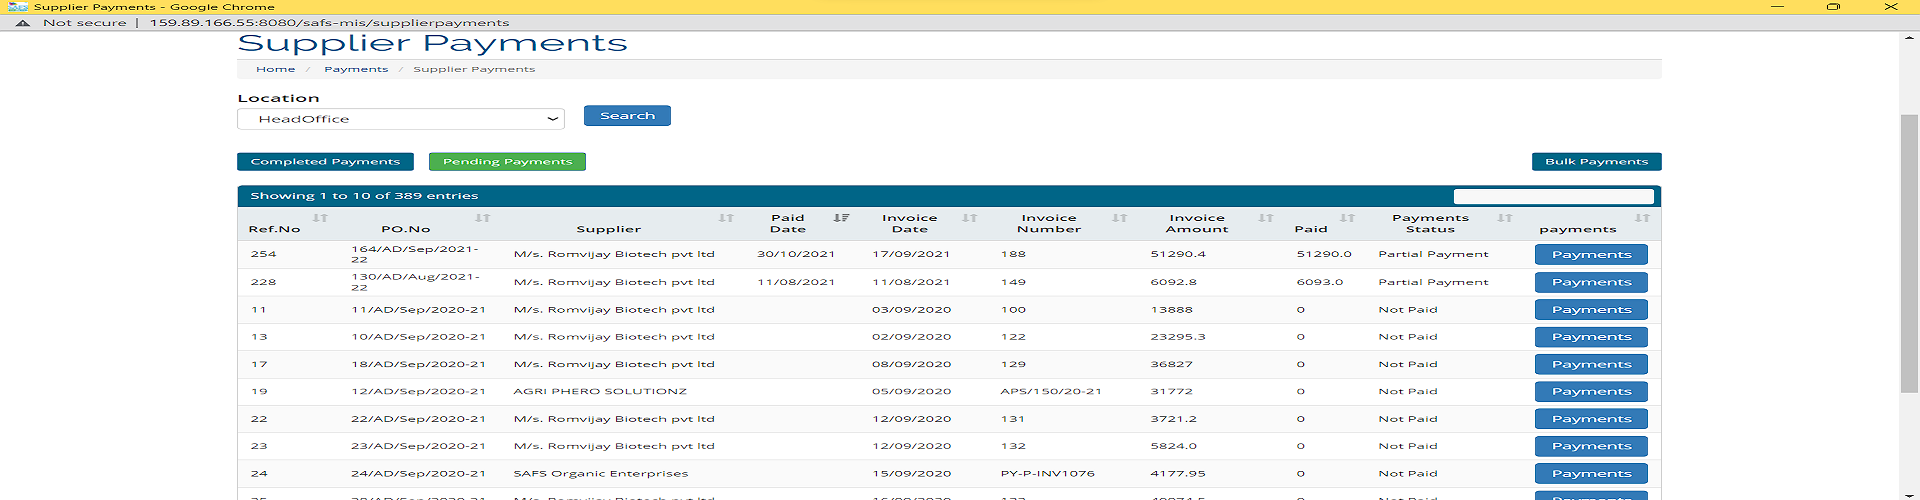The width and height of the screenshot is (1920, 500).
Task: Go to Home breadcrumb link
Action: 275,70
